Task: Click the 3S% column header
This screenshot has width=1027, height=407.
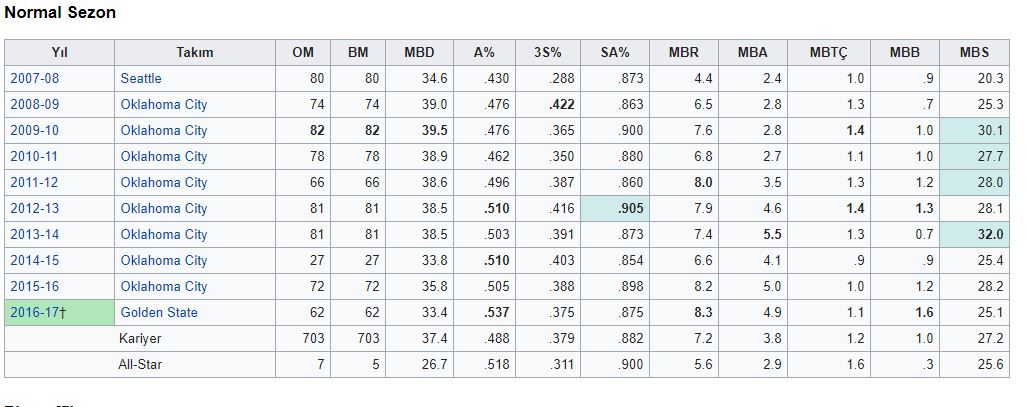Action: pyautogui.click(x=548, y=52)
